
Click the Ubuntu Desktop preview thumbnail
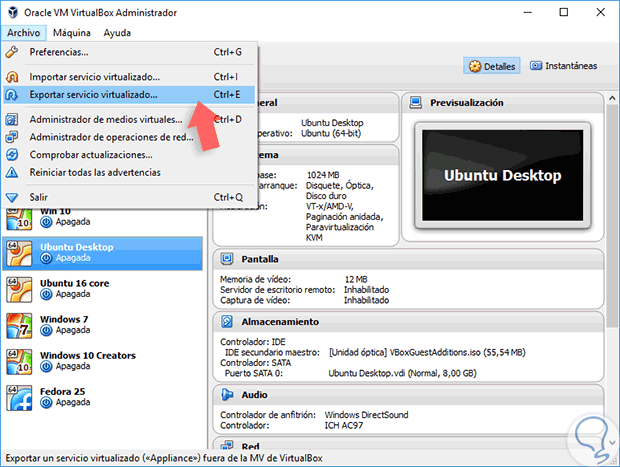503,176
